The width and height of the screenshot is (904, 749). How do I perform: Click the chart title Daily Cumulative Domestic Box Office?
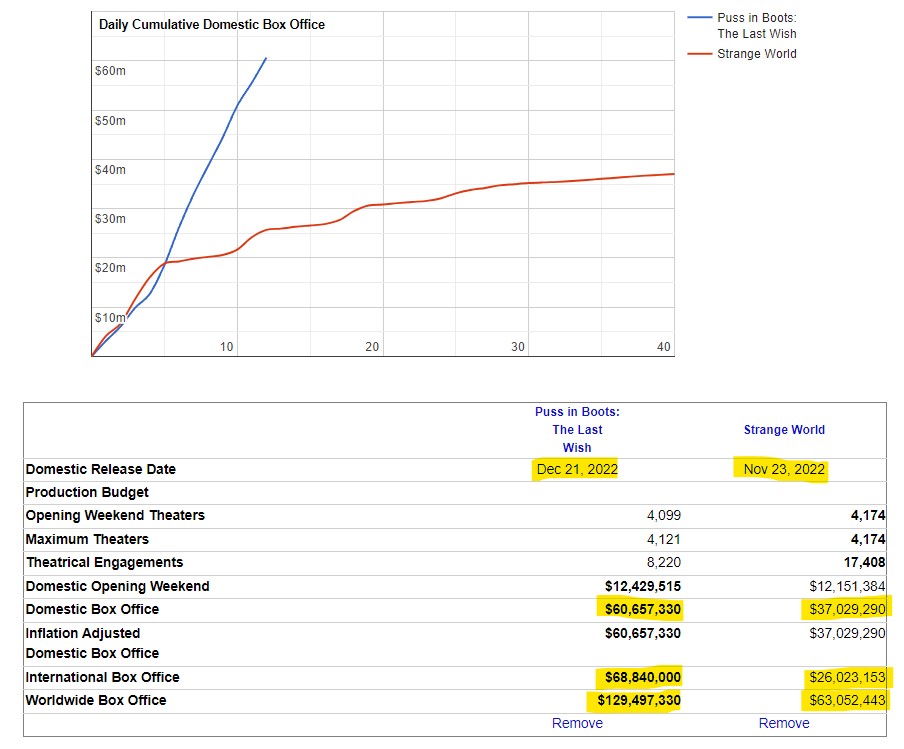pos(212,24)
